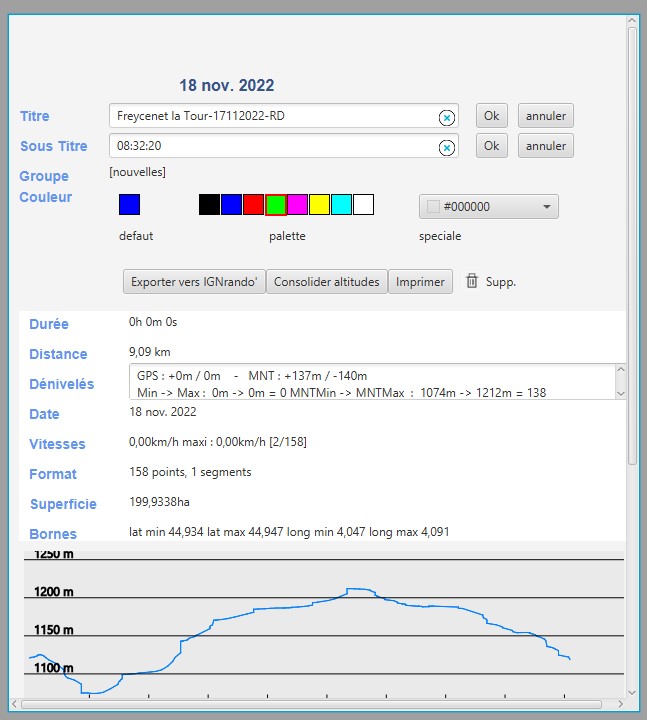Choose the red palette swatch
This screenshot has height=720, width=647.
(253, 205)
